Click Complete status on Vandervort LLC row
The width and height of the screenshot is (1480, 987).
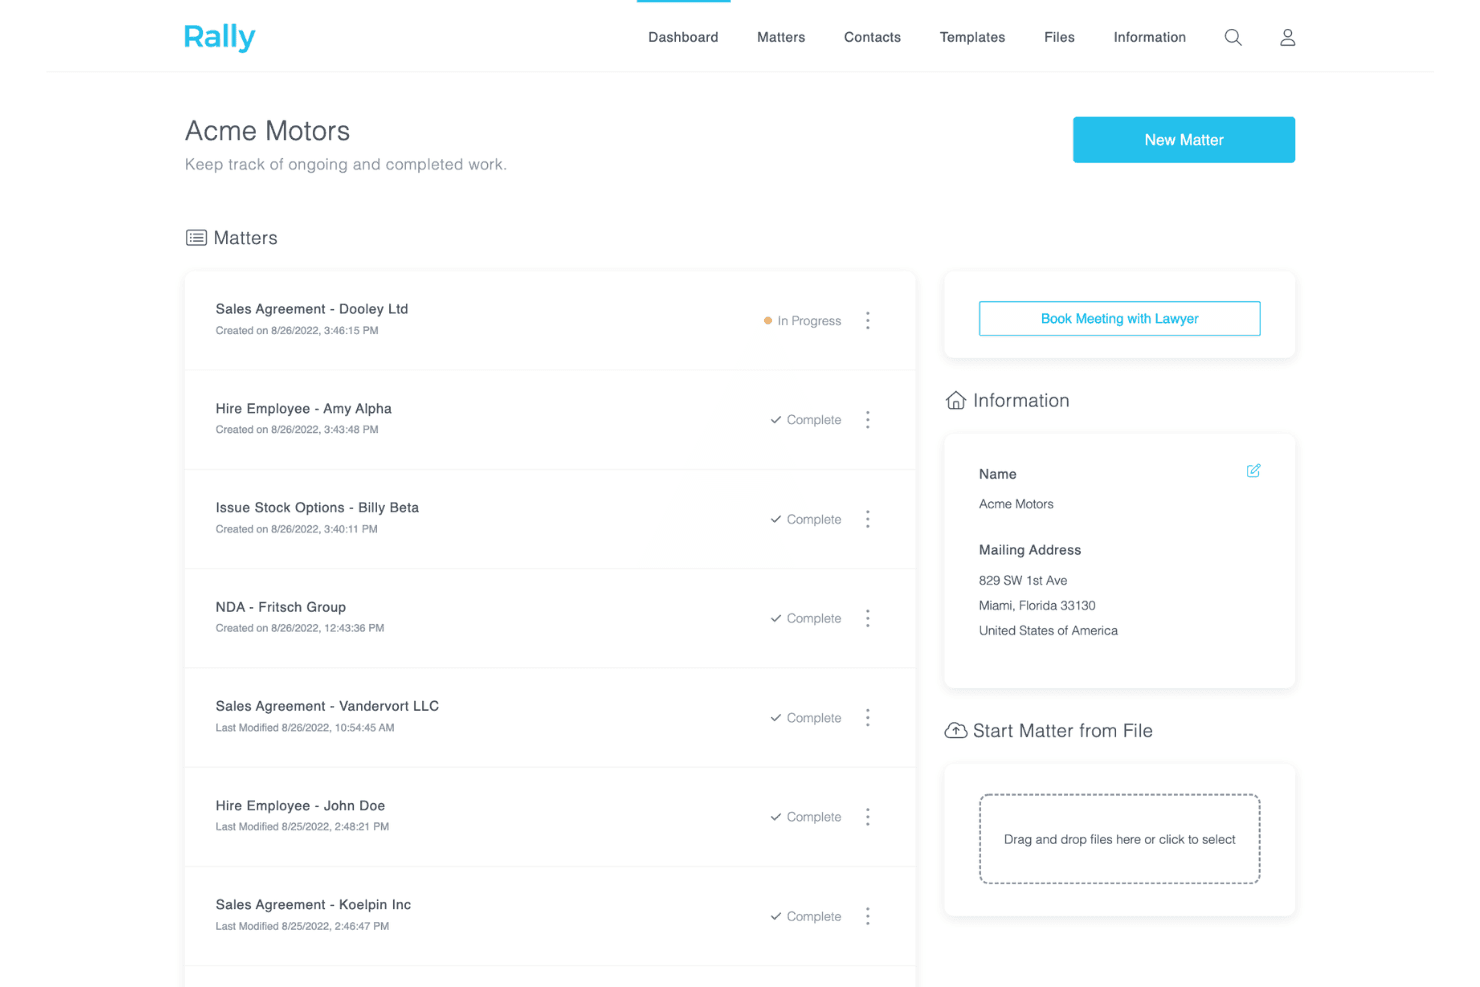pyautogui.click(x=806, y=718)
